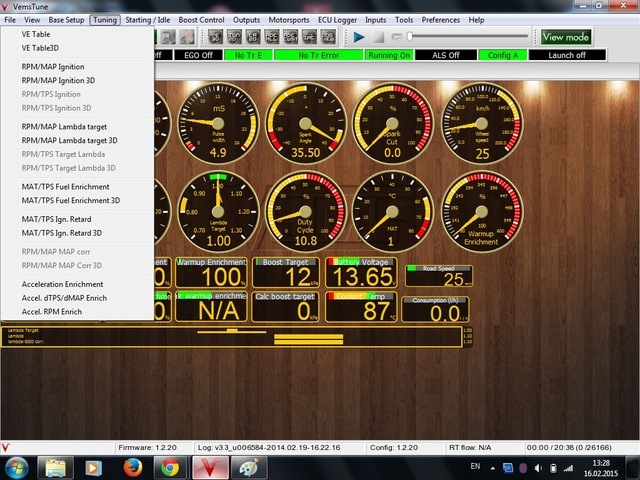Open Paint from the taskbar
640x480 pixels.
[x=249, y=468]
